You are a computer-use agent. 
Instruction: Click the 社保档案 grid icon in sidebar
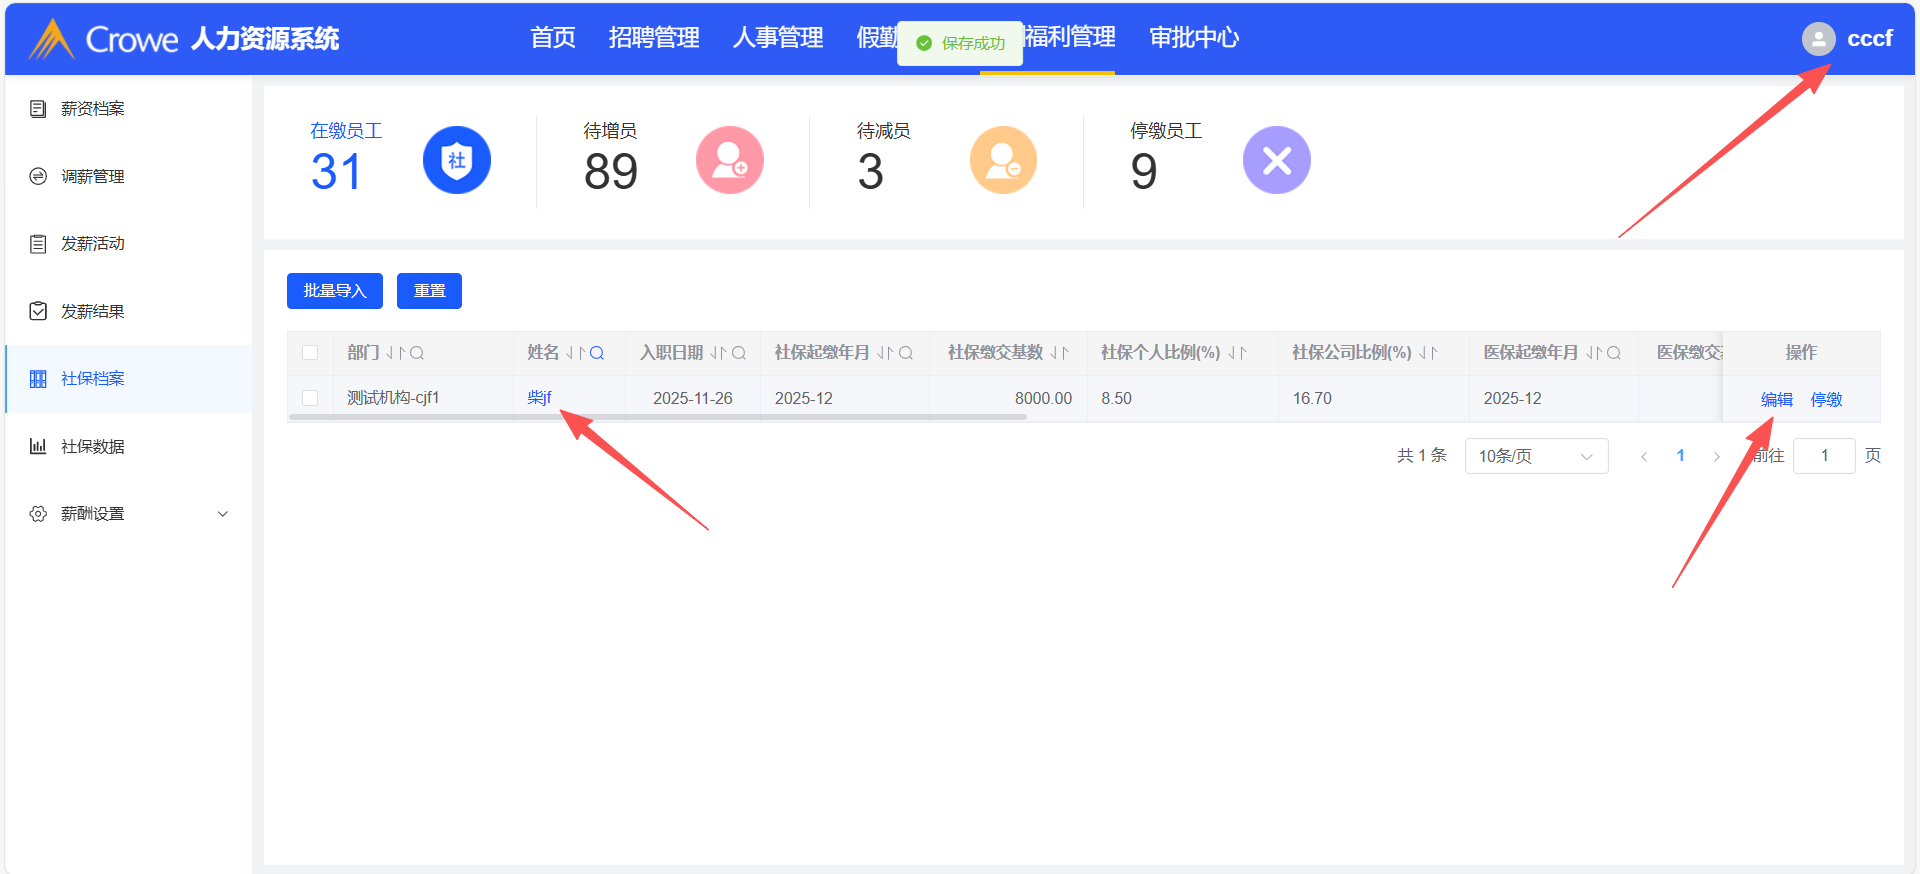38,379
